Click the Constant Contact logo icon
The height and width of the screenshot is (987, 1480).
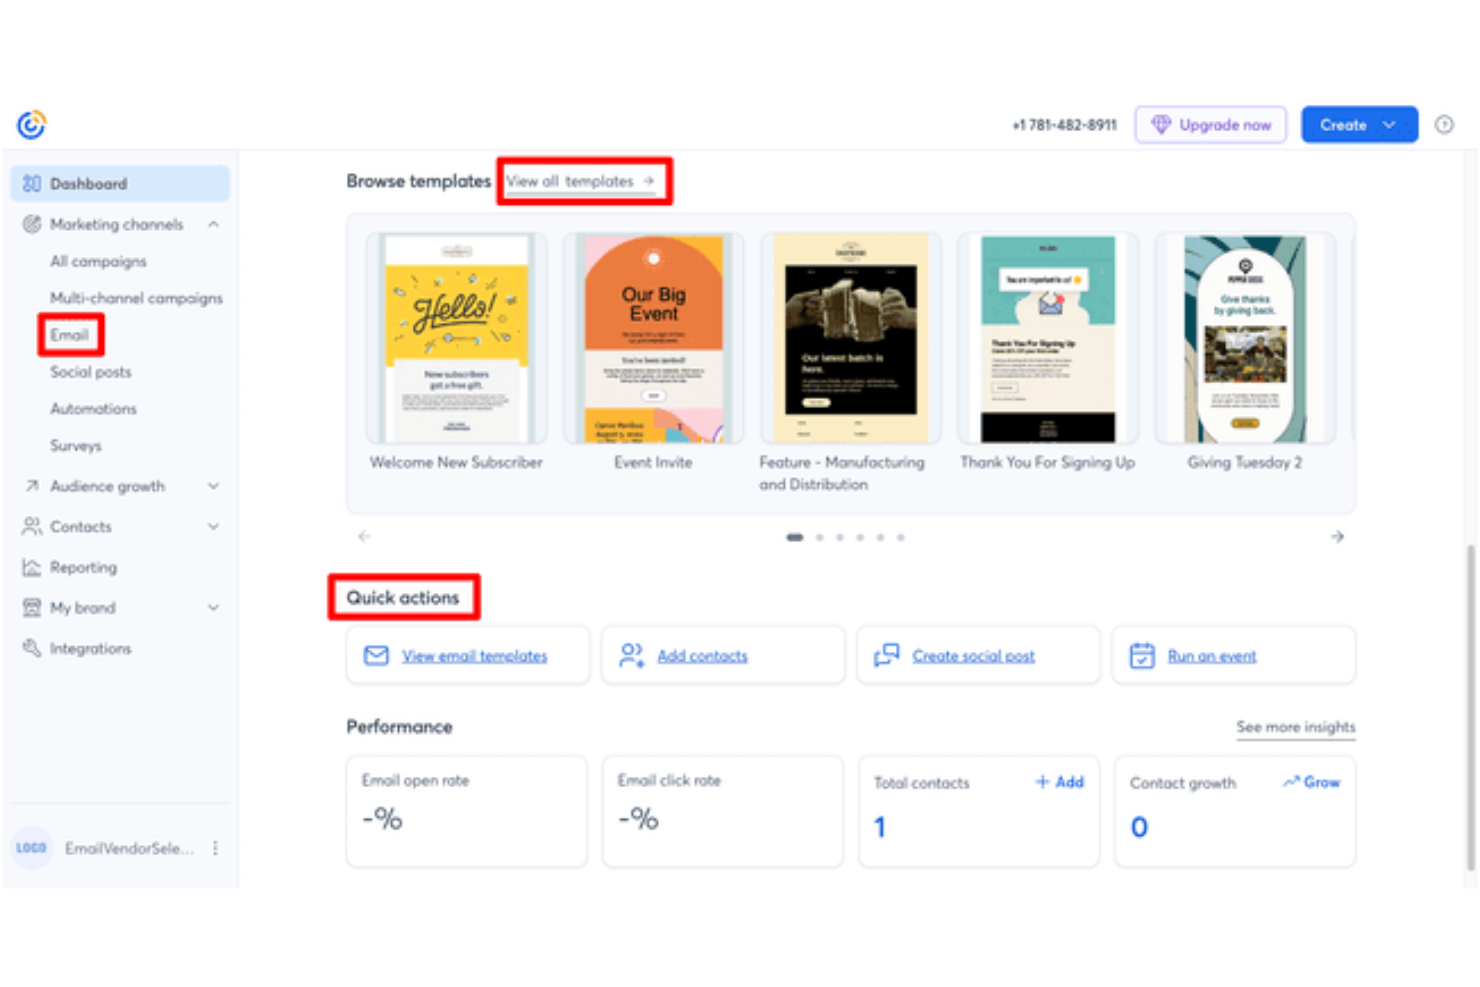tap(31, 123)
